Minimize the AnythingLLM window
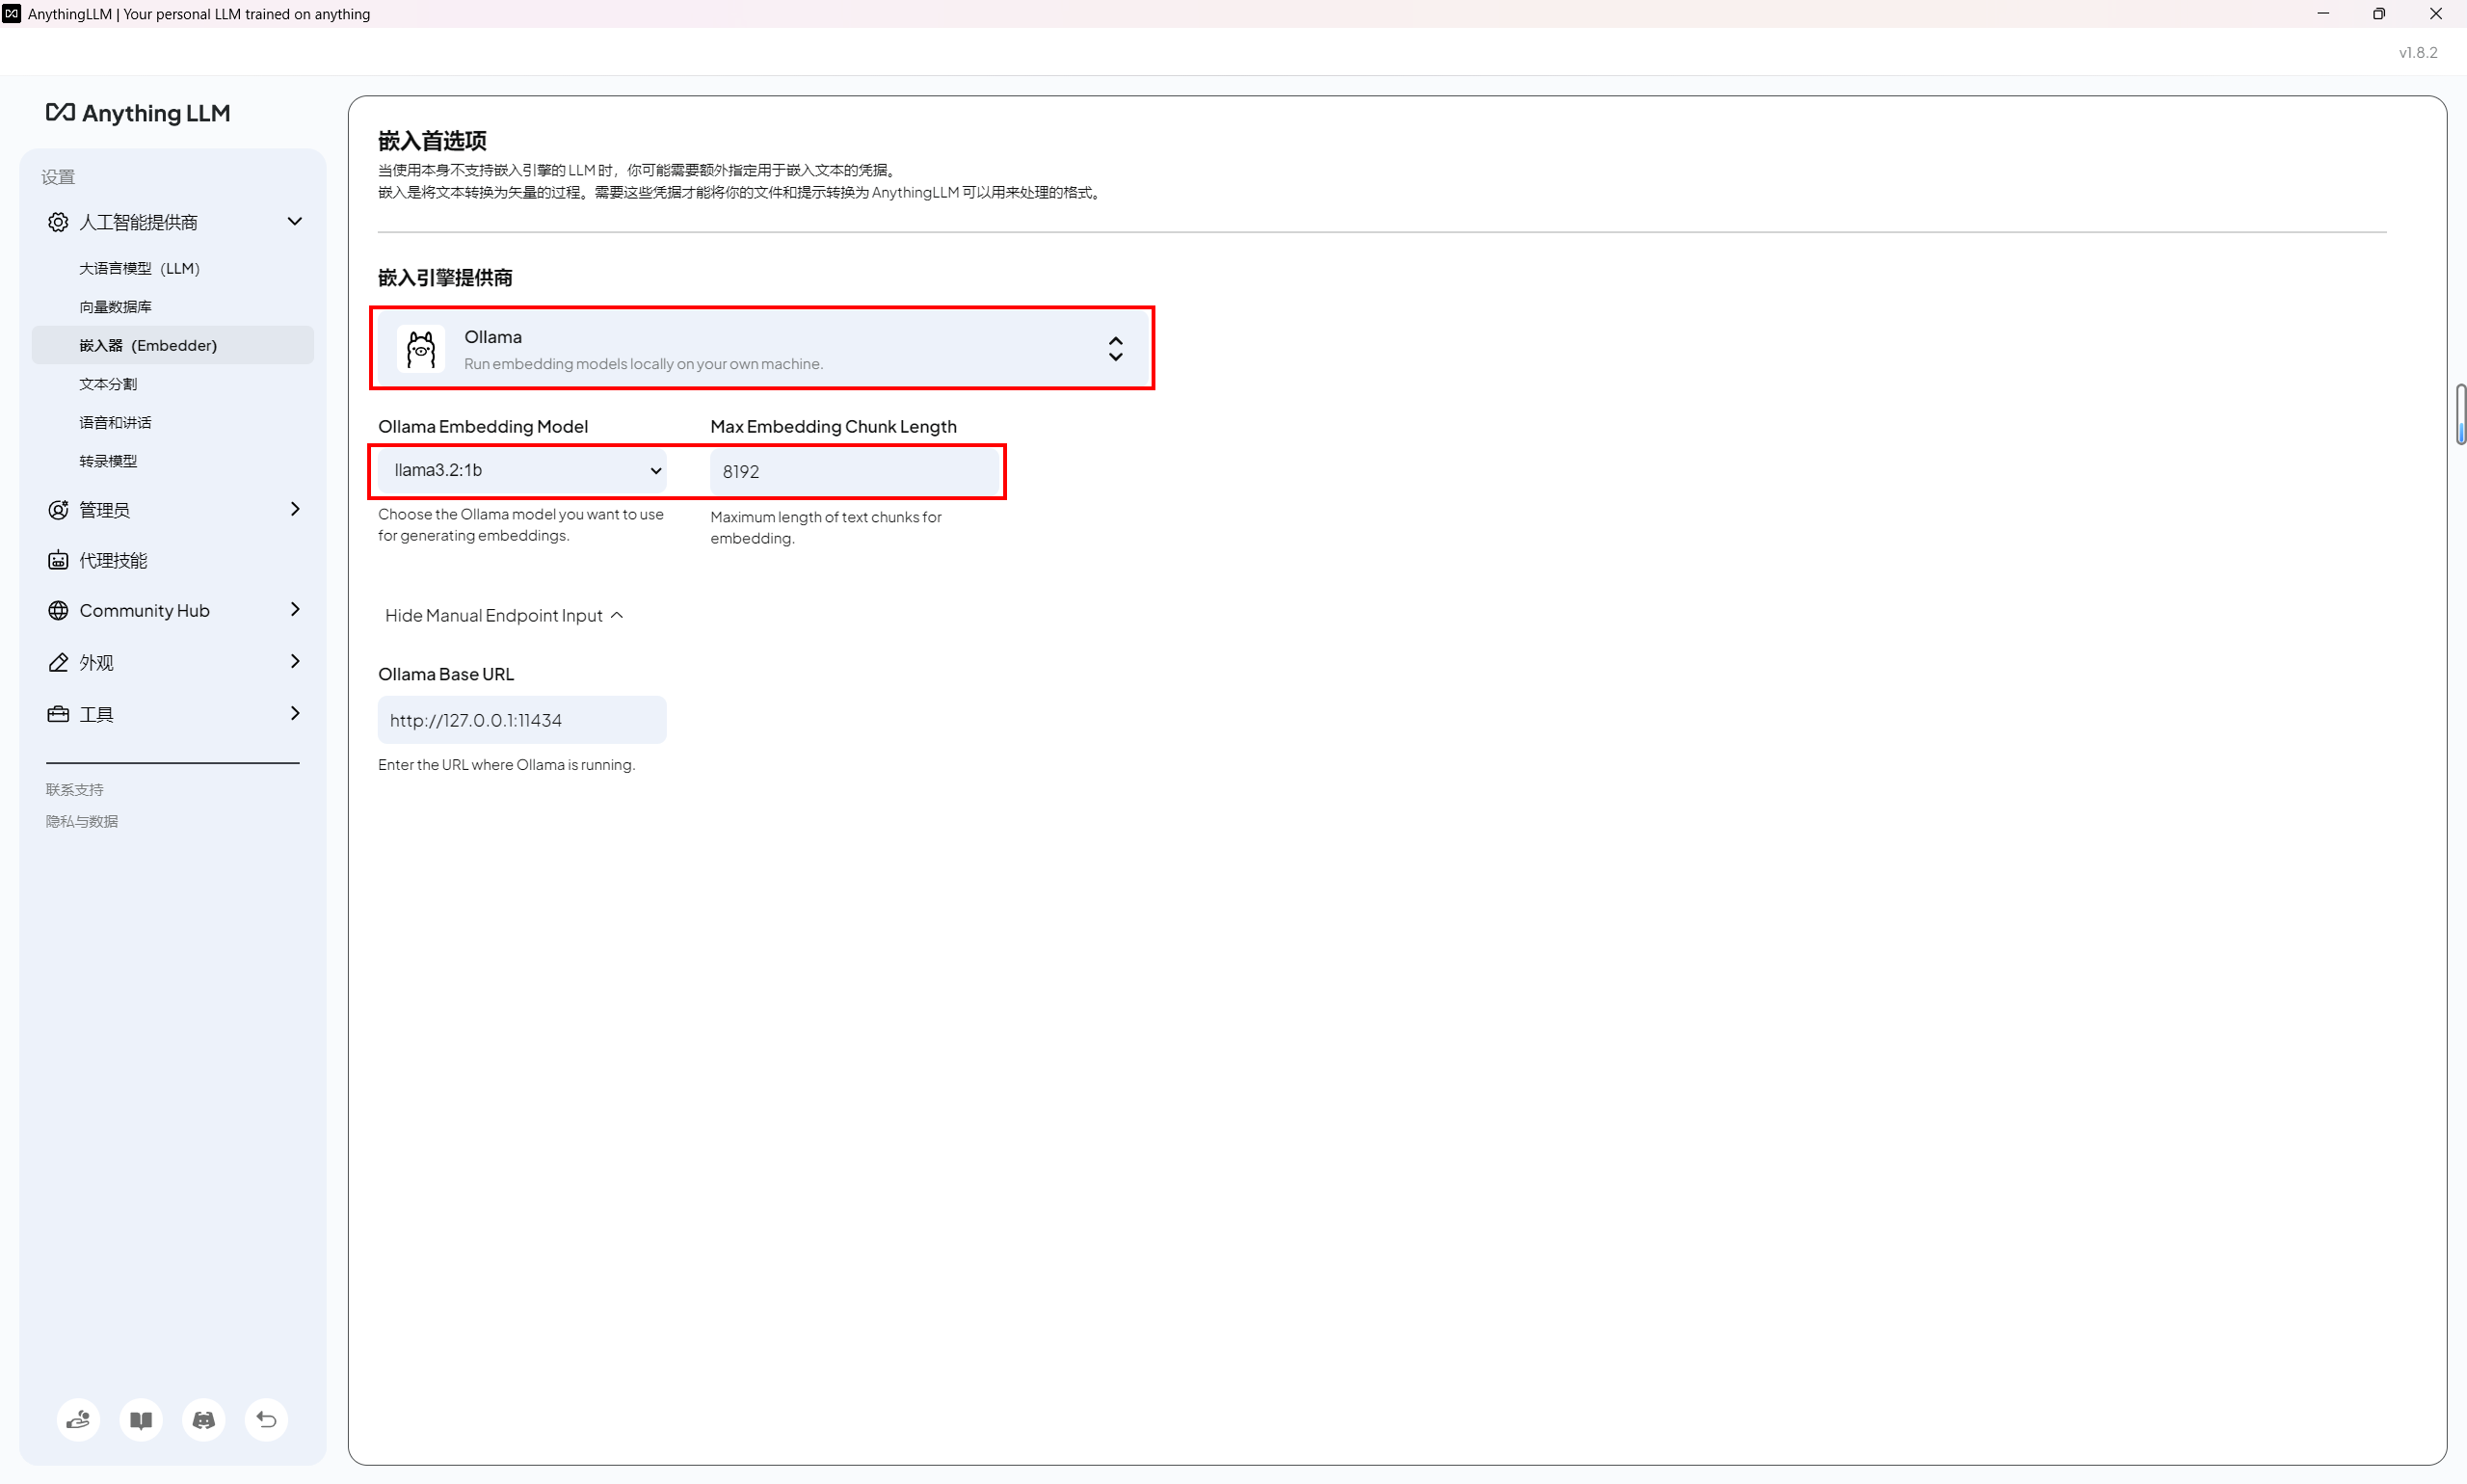Viewport: 2467px width, 1484px height. coord(2323,14)
